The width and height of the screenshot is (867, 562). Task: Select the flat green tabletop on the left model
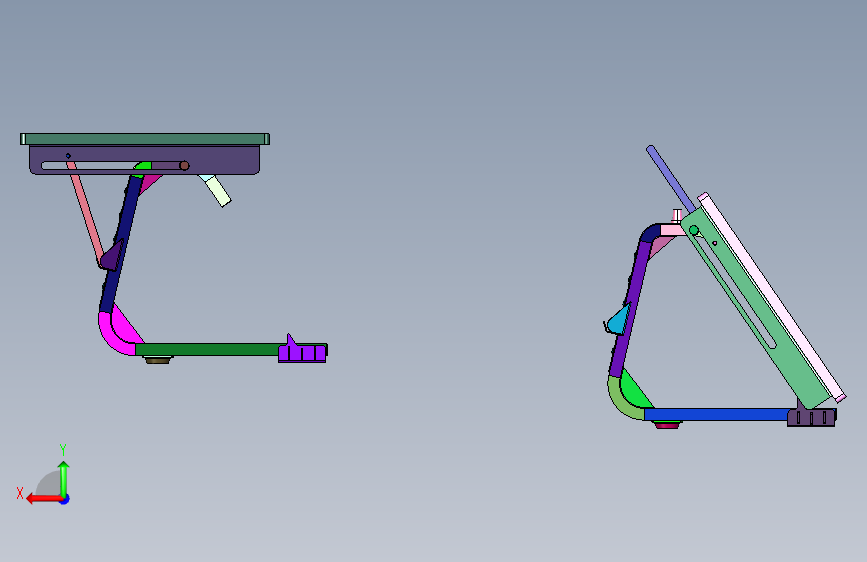pyautogui.click(x=145, y=139)
